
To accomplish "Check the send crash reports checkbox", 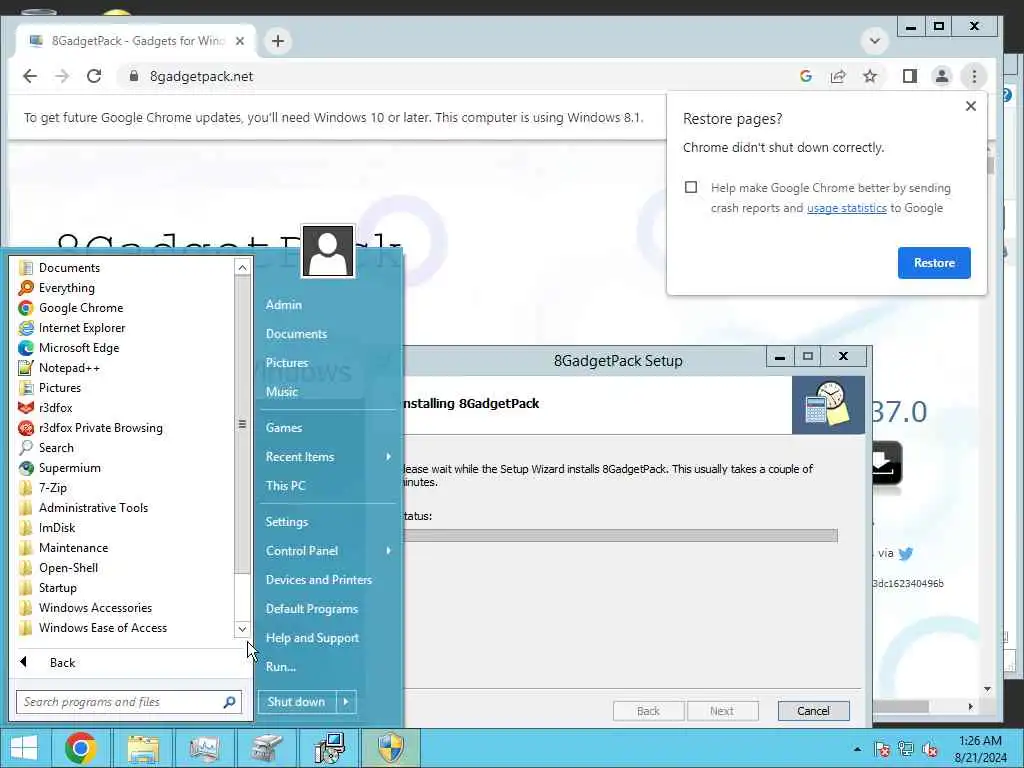I will [x=691, y=187].
